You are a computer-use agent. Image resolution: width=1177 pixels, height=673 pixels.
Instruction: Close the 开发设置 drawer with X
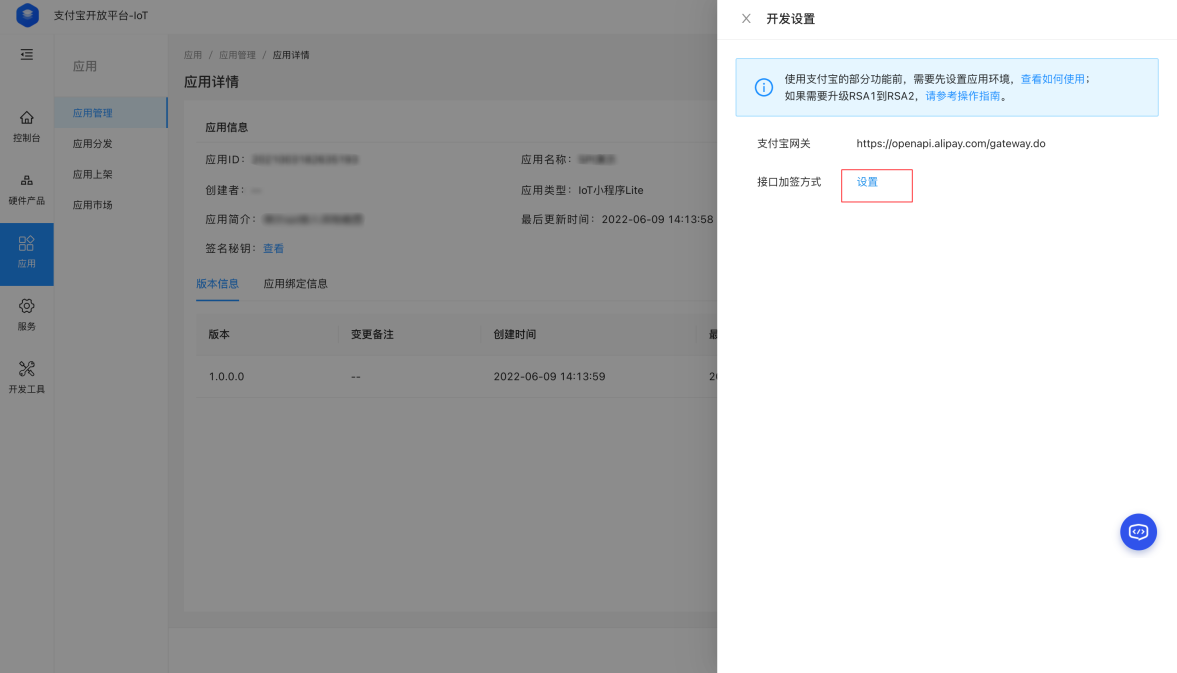coord(746,19)
